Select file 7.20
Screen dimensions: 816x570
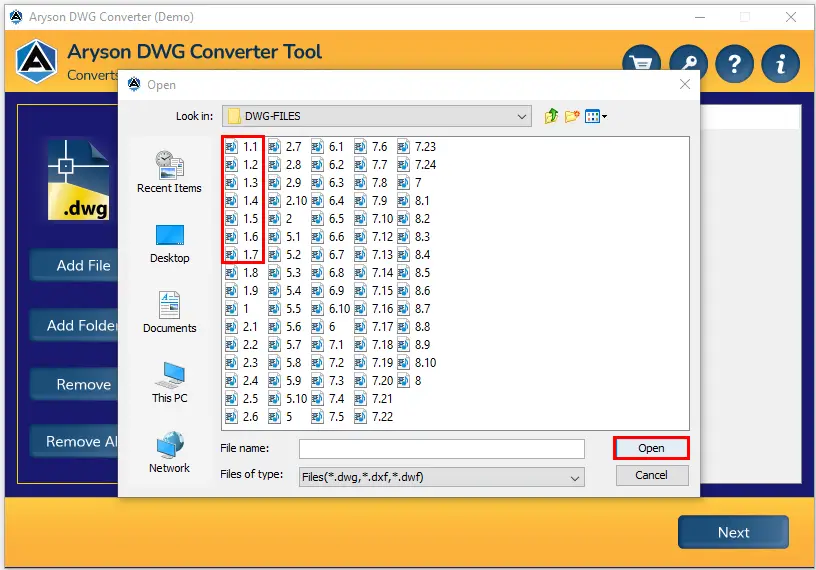(x=374, y=381)
